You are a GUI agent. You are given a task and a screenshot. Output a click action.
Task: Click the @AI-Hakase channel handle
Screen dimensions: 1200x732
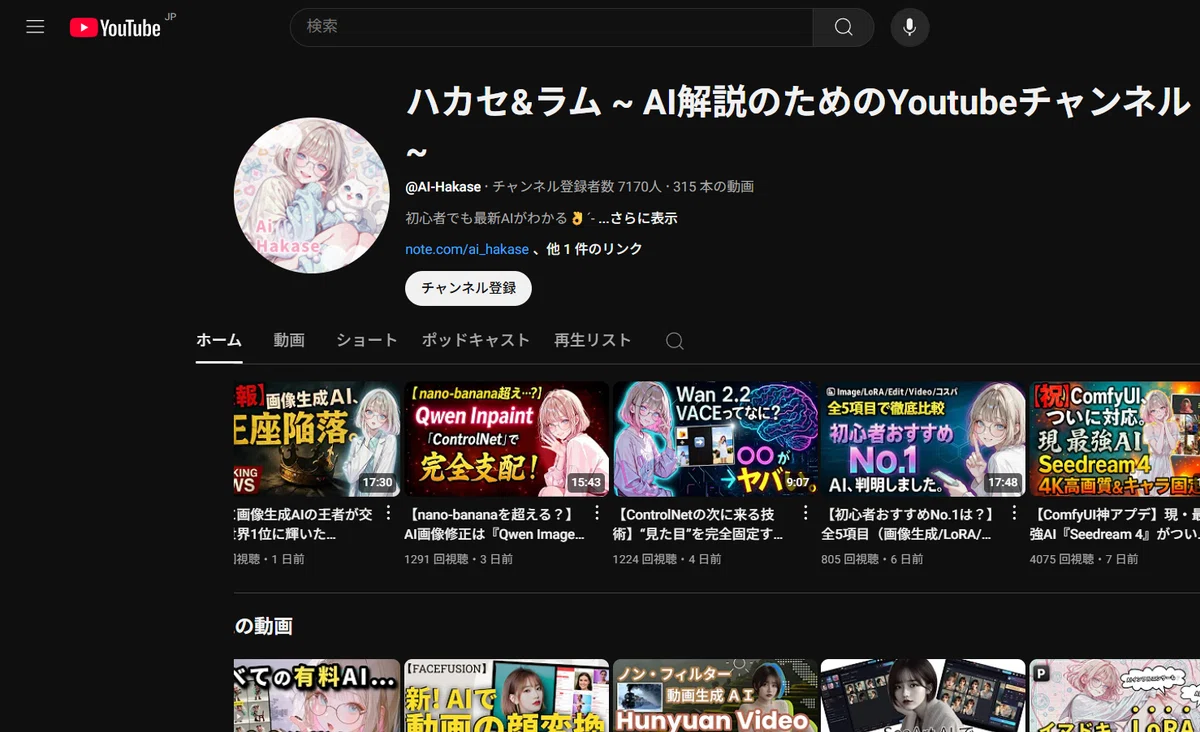[x=443, y=187]
